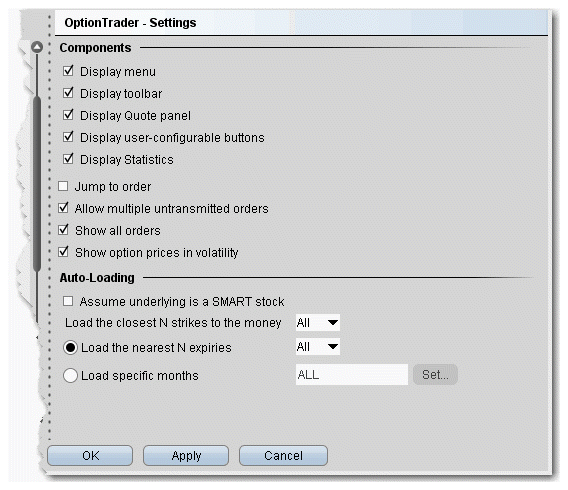This screenshot has height=490, width=568.
Task: Click the OK button
Action: [x=90, y=456]
